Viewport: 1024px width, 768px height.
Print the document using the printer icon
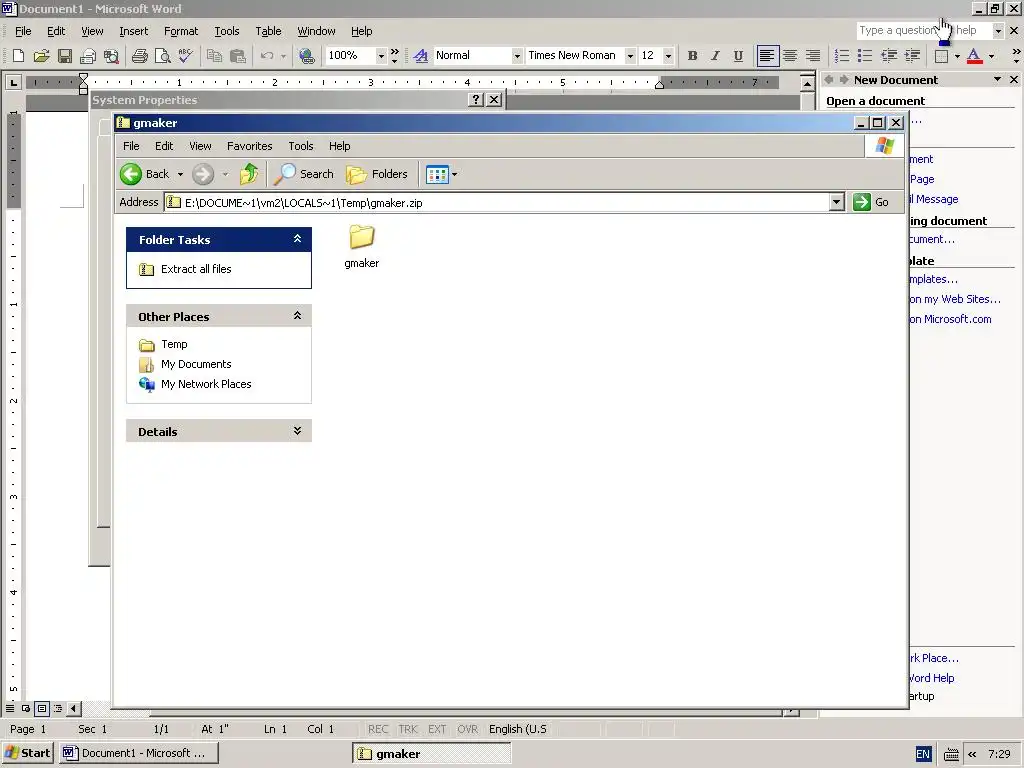point(139,56)
